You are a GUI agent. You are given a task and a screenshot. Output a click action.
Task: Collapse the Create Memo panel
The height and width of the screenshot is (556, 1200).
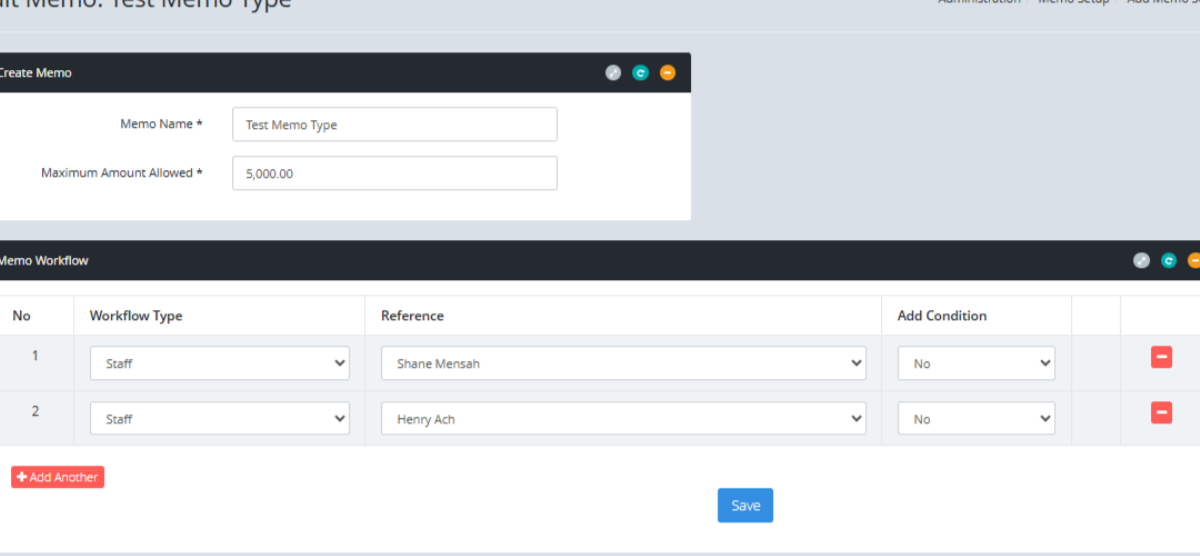667,73
